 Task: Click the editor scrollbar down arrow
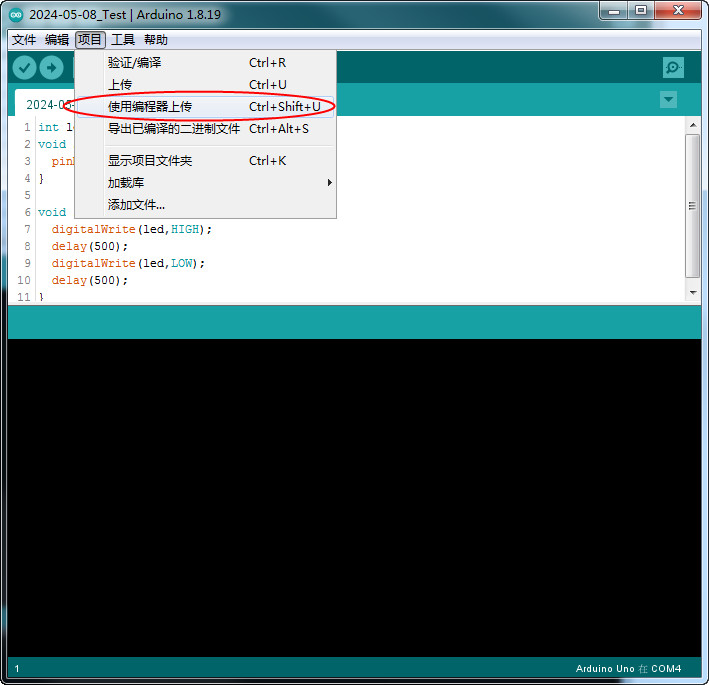(693, 293)
